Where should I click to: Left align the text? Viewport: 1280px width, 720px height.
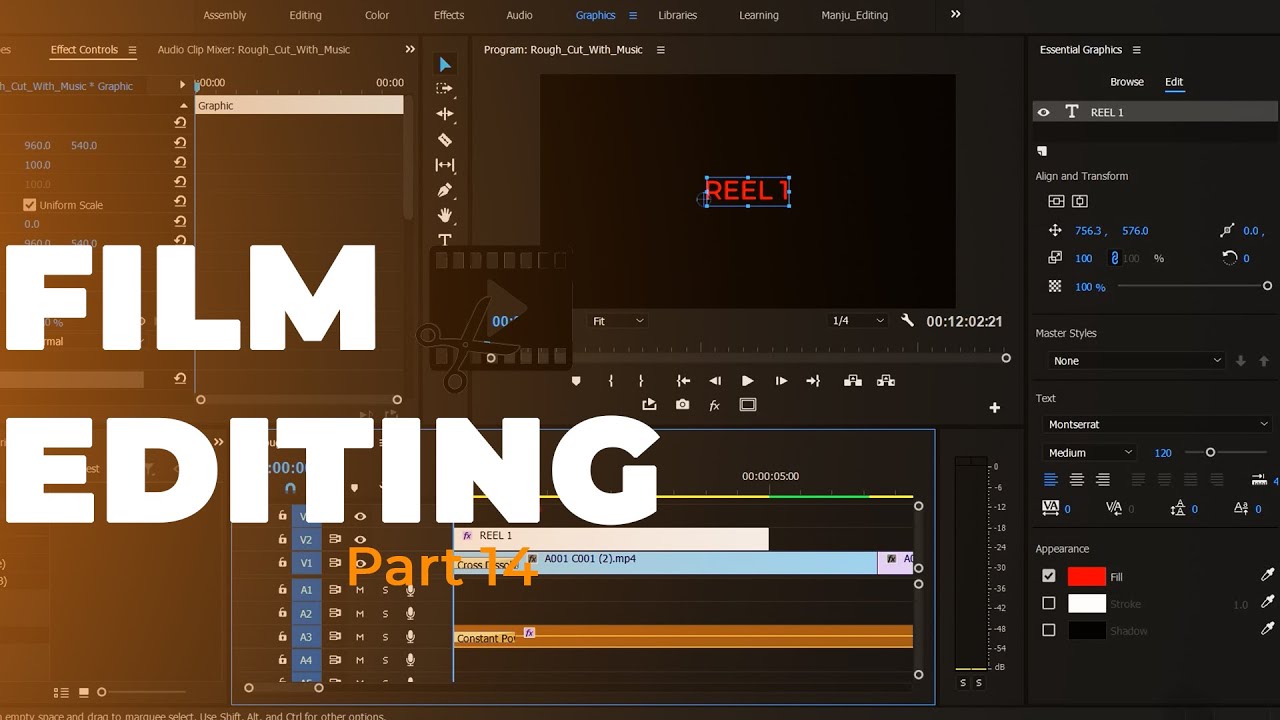tap(1051, 480)
